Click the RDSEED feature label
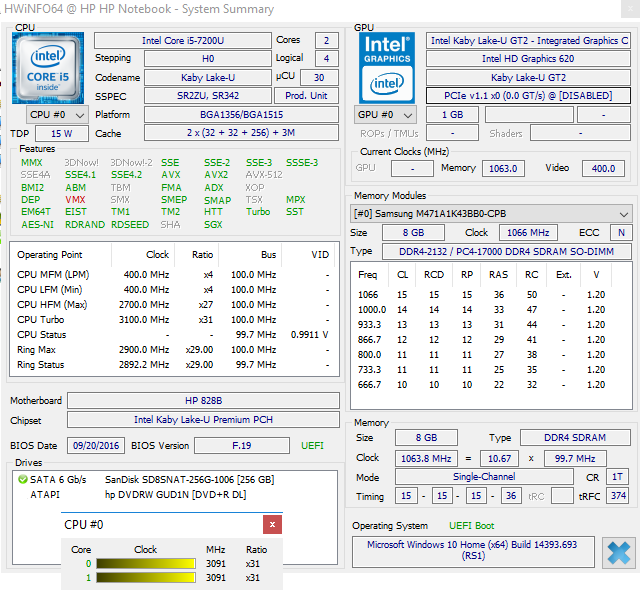The image size is (640, 591). [x=130, y=225]
